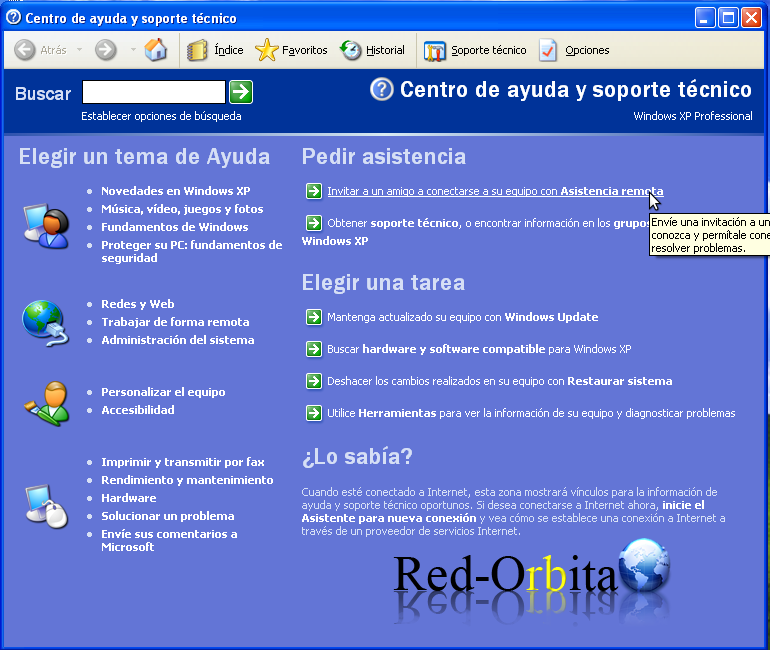The image size is (770, 650).
Task: Open Opciones checkmark page icon
Action: point(548,50)
